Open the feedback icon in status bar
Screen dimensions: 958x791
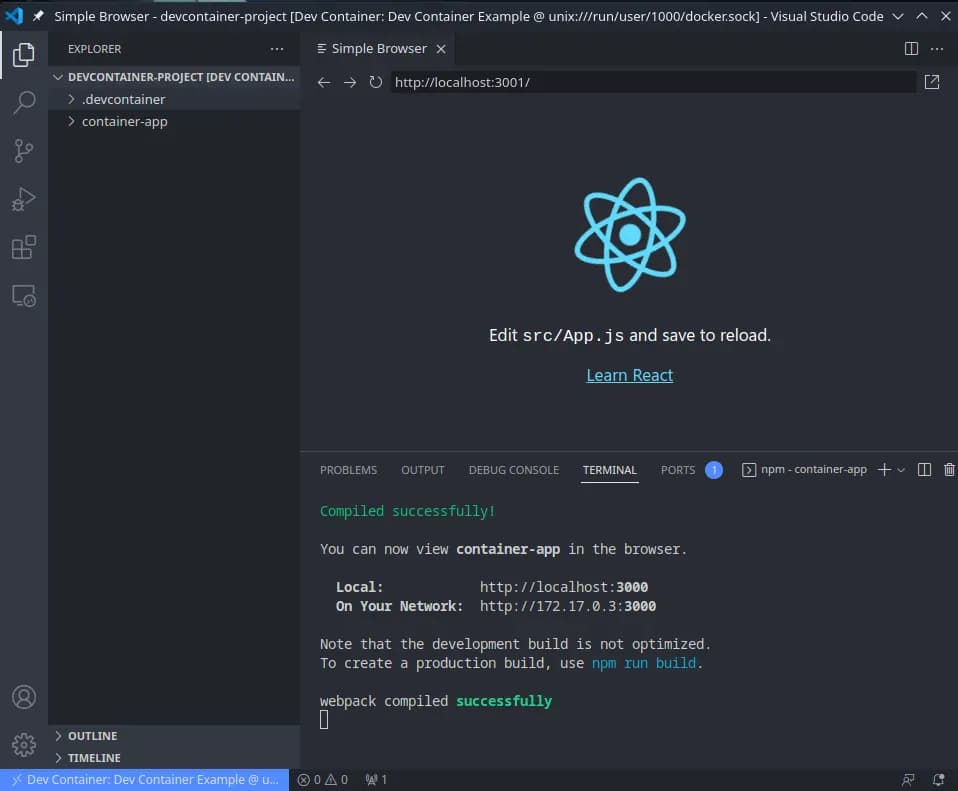908,779
